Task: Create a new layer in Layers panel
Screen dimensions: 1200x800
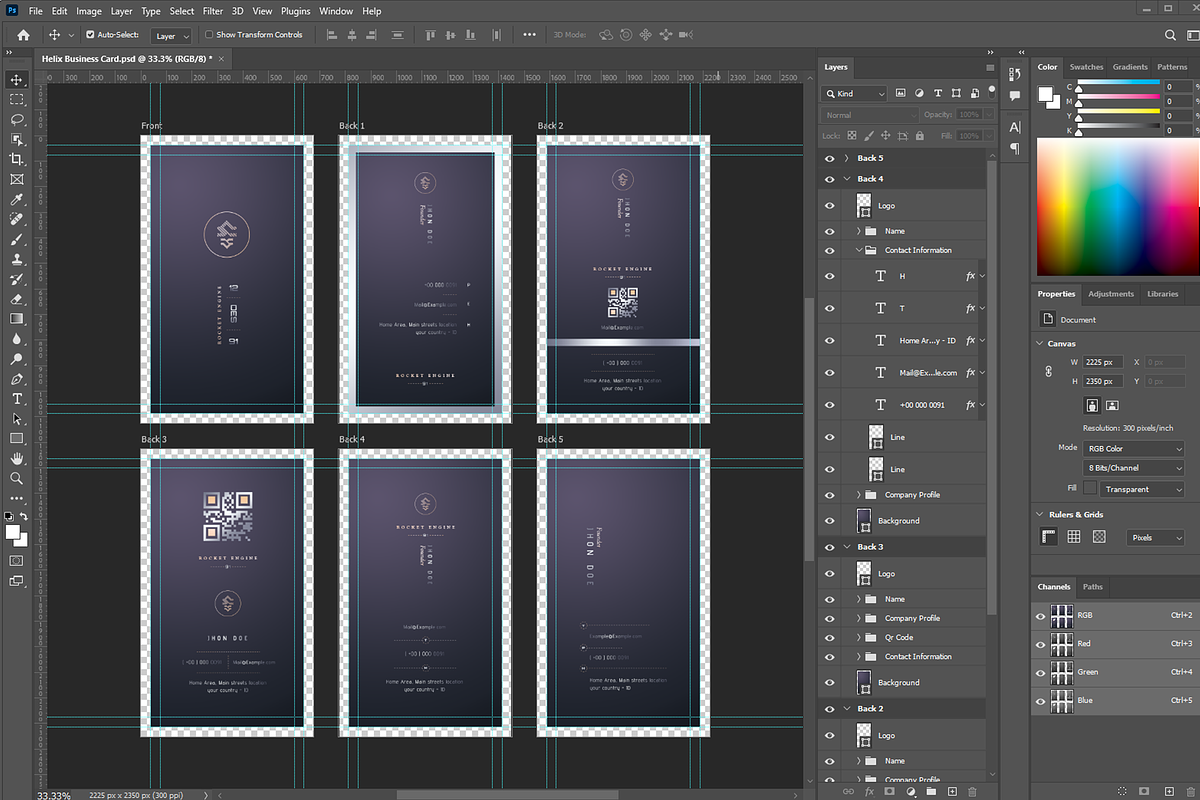Action: pos(952,791)
